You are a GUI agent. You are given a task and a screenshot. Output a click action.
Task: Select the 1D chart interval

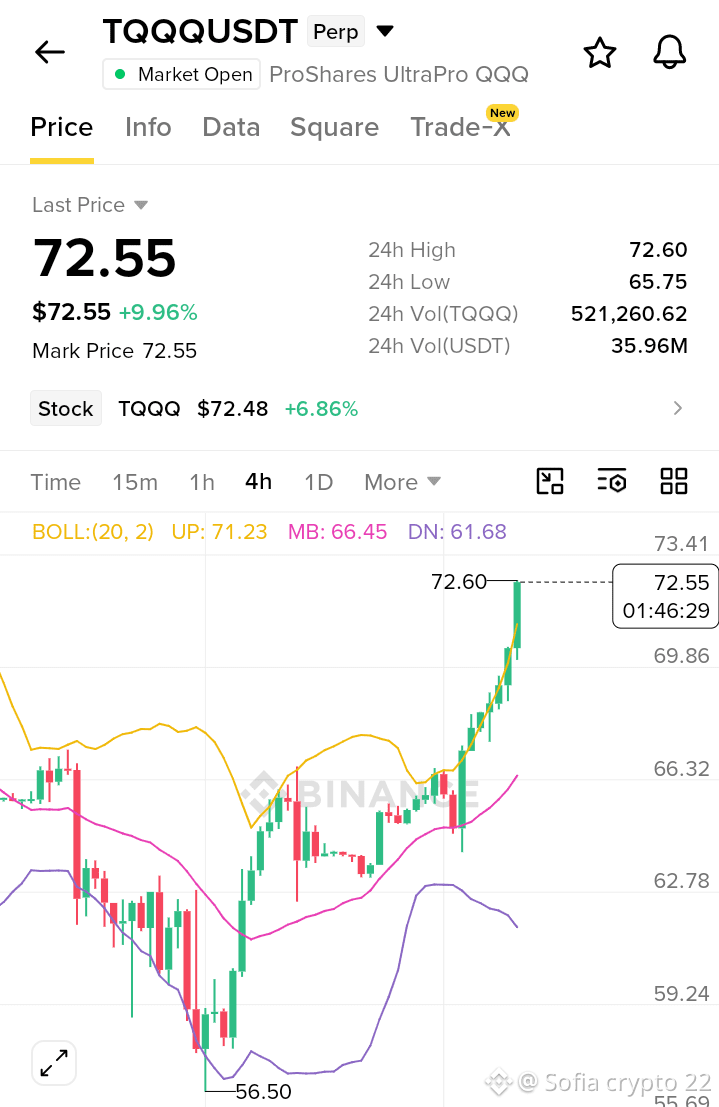tap(319, 482)
